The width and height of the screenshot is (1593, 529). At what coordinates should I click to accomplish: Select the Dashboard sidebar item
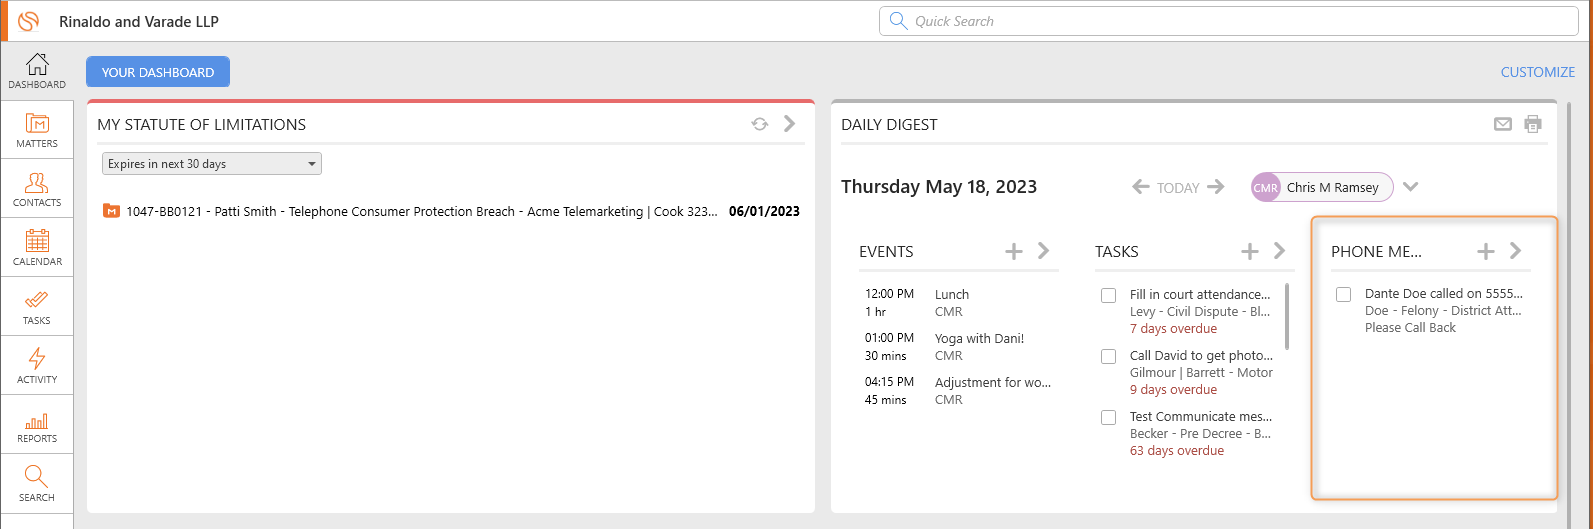click(37, 71)
